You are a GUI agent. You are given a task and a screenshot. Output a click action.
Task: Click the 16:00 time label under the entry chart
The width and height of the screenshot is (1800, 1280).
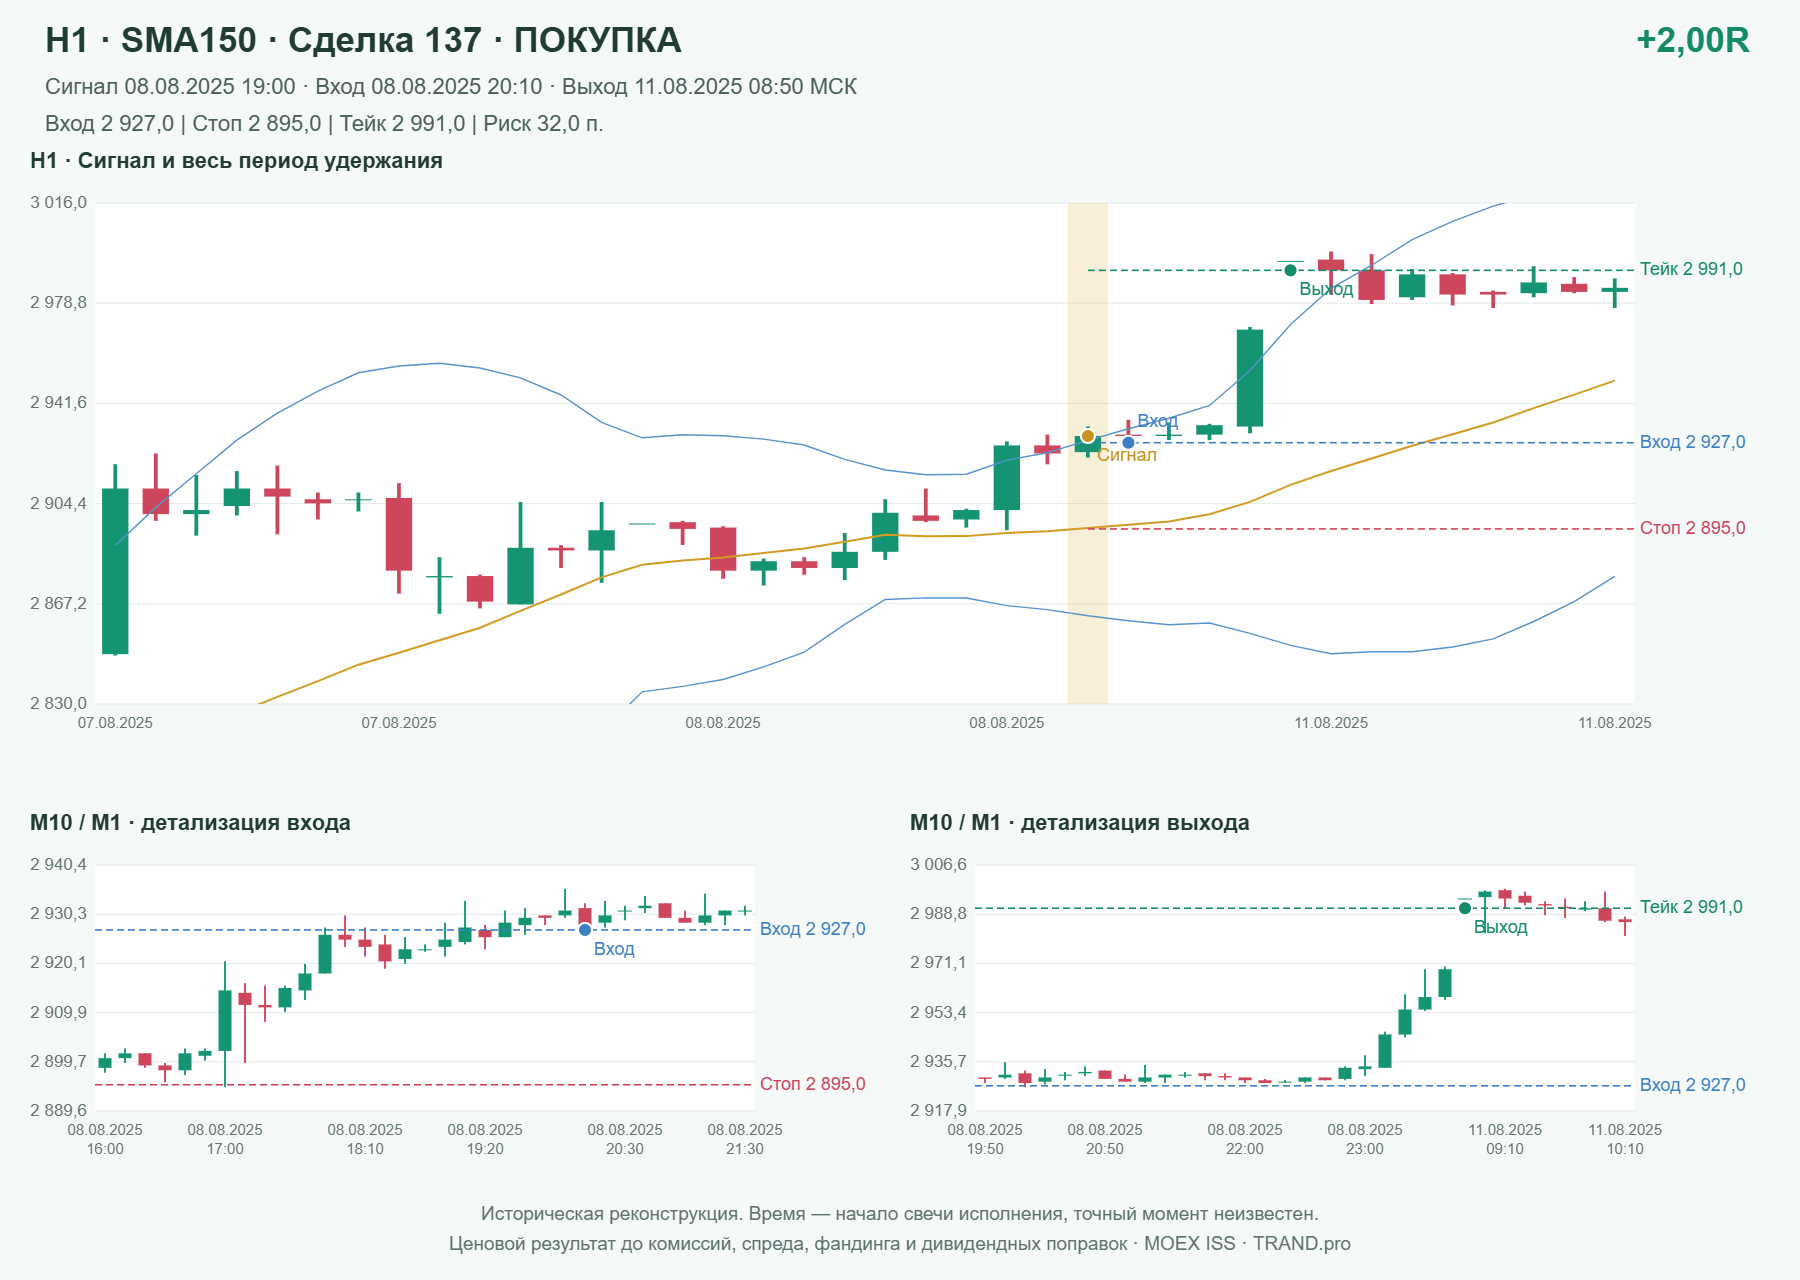pos(105,1149)
